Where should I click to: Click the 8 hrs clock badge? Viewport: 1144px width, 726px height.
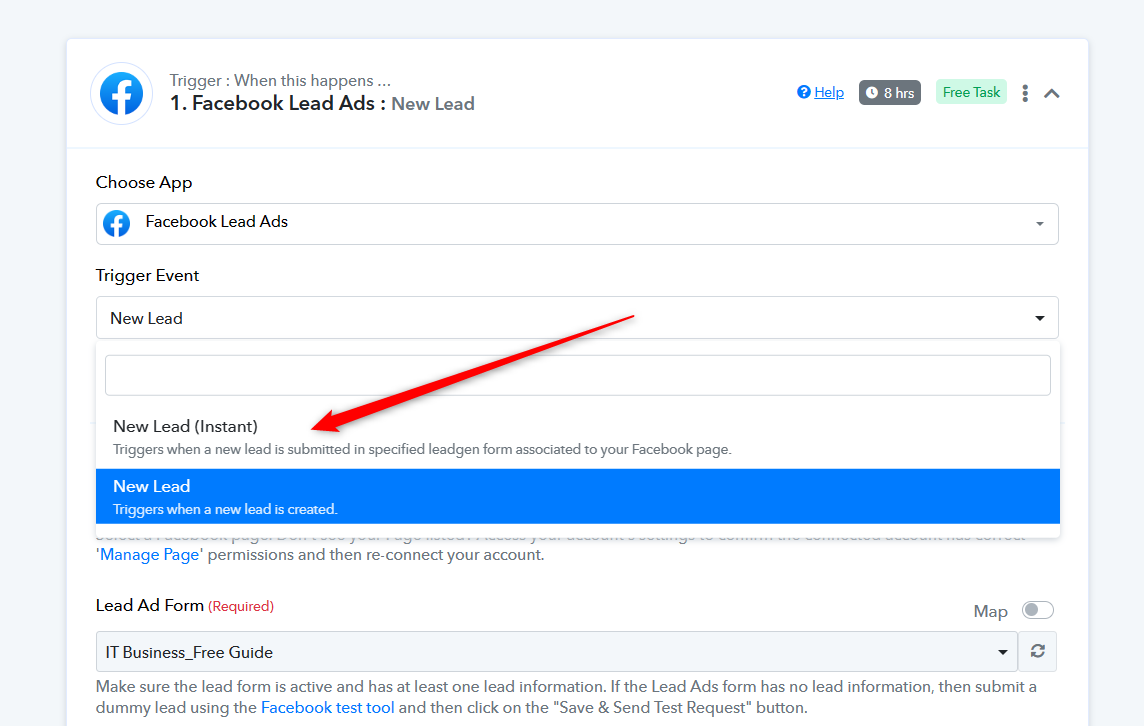click(889, 93)
